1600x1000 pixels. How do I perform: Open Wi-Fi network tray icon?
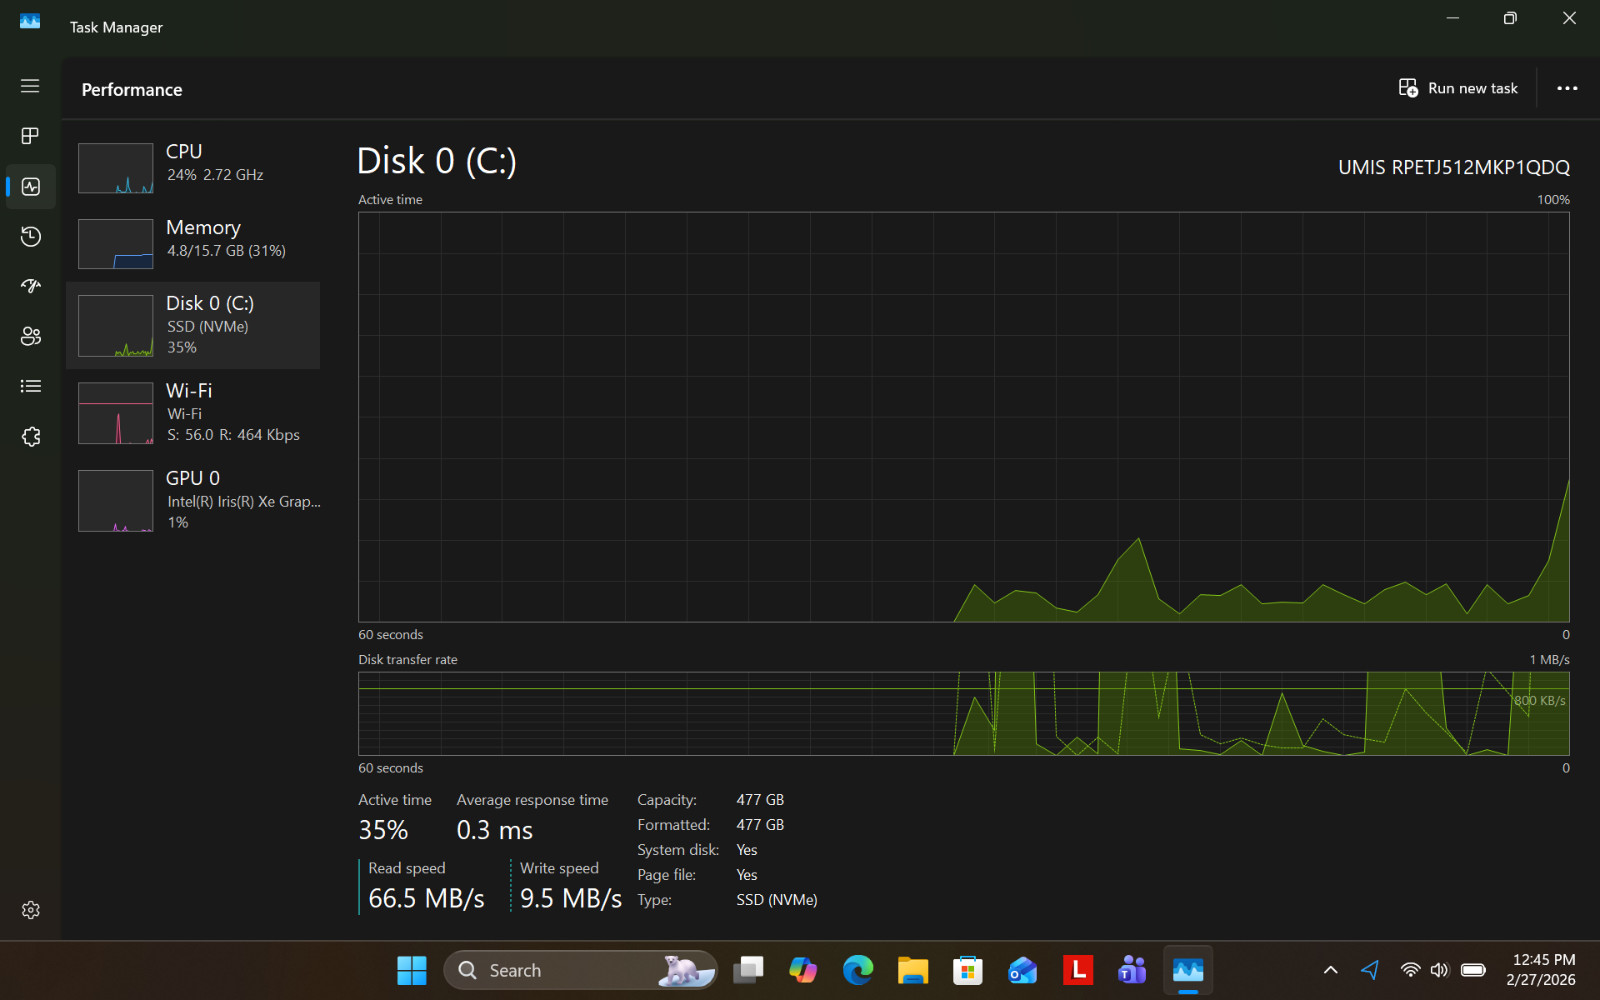click(1410, 970)
